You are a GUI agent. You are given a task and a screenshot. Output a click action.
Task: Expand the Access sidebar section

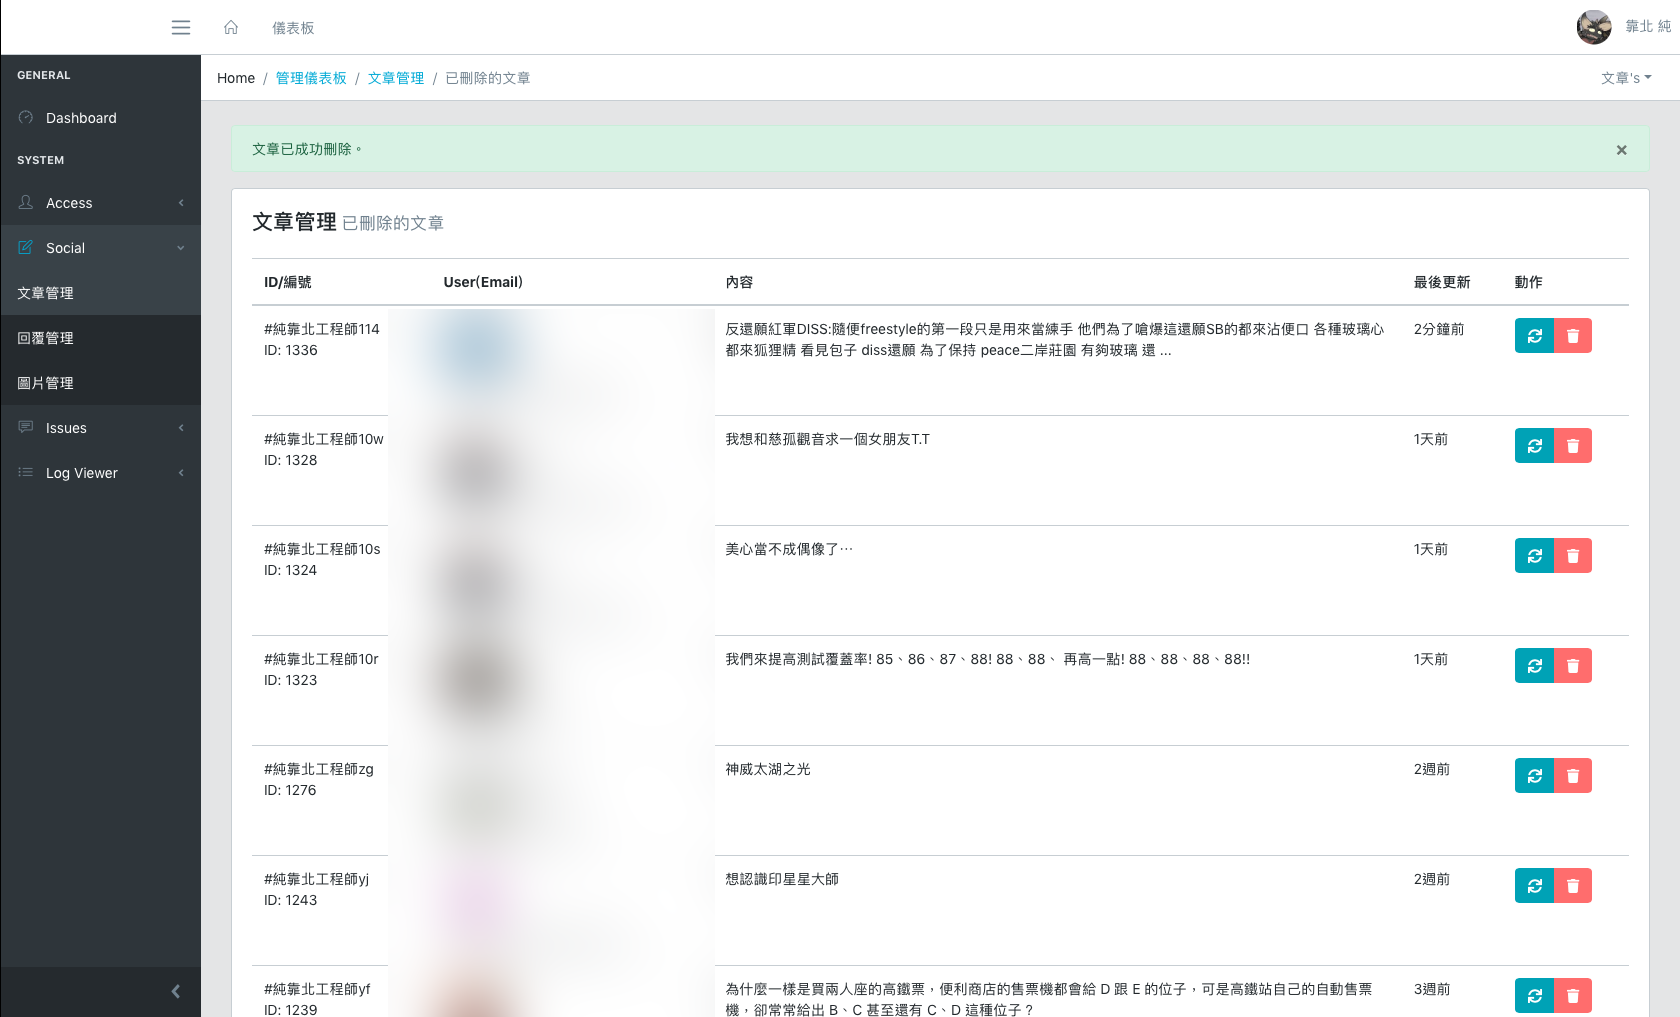pyautogui.click(x=100, y=203)
